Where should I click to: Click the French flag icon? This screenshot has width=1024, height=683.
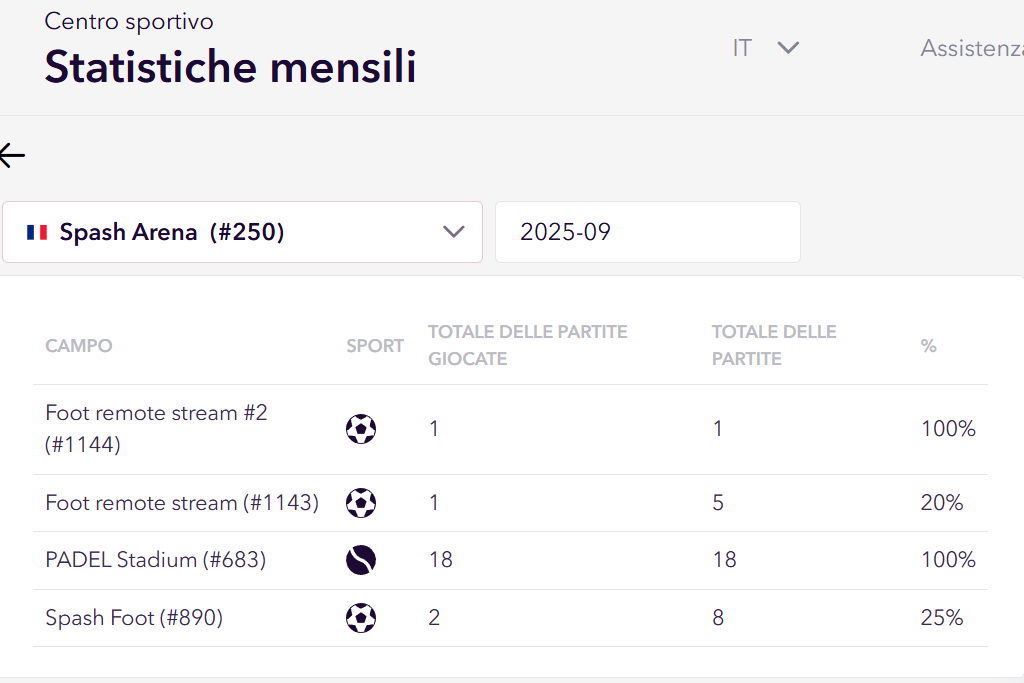pos(37,232)
